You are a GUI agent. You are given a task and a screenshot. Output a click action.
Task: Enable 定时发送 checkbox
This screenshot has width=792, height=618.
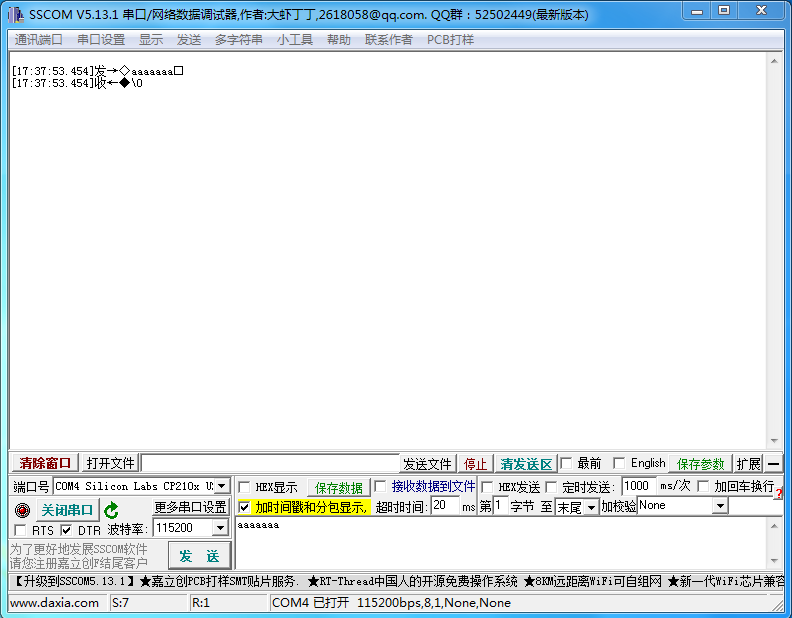click(551, 487)
